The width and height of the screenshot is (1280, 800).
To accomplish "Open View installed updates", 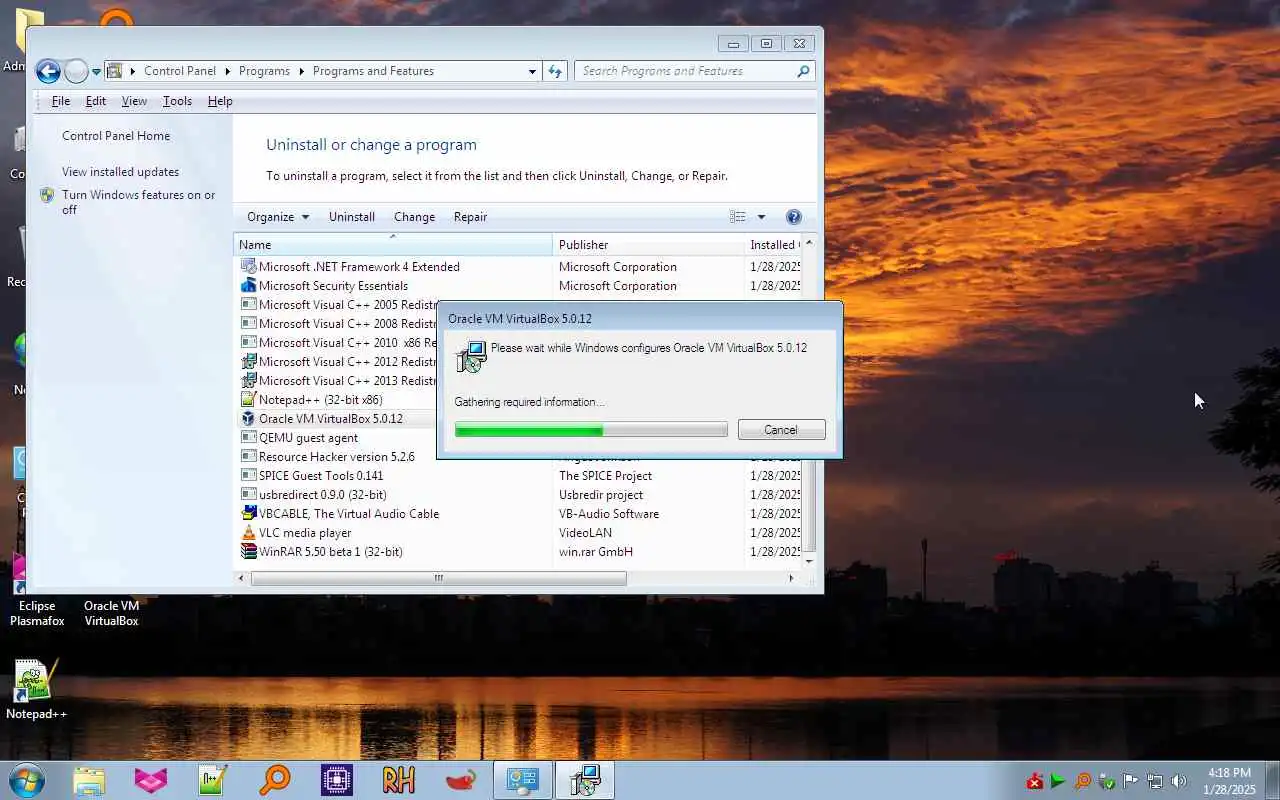I will click(120, 172).
